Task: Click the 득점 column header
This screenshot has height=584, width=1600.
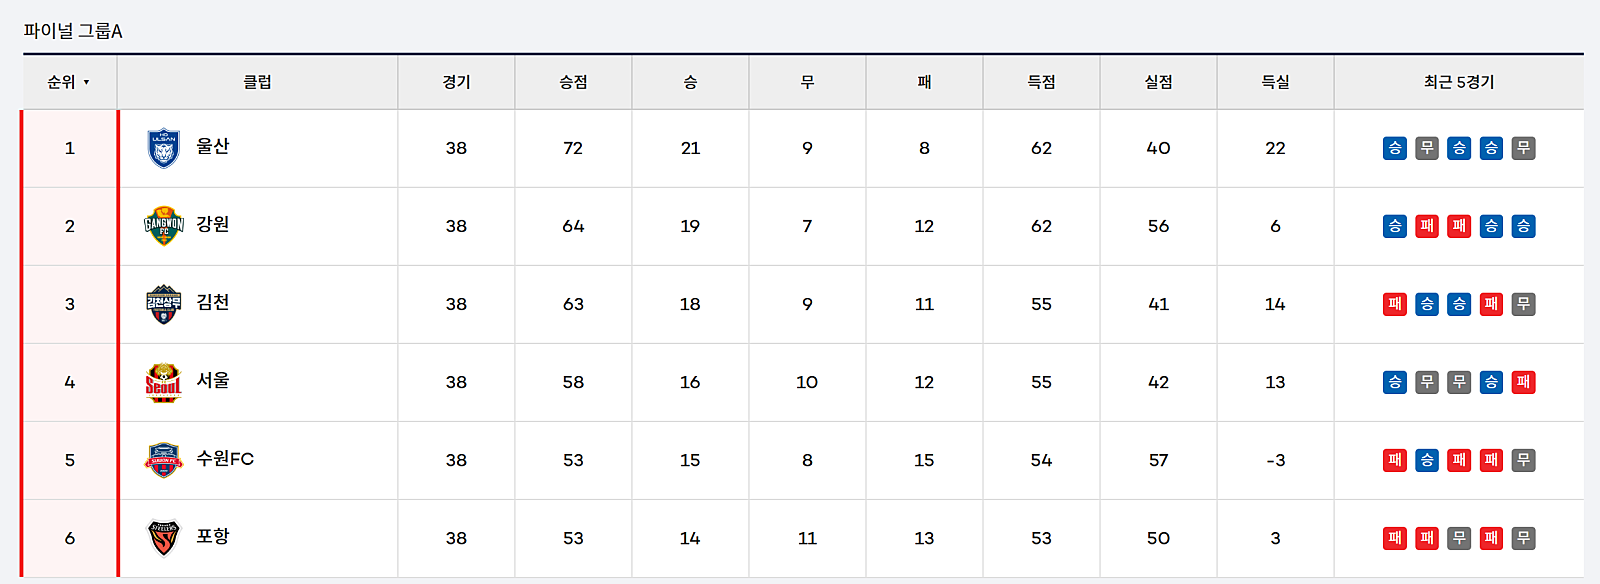Action: [1041, 82]
